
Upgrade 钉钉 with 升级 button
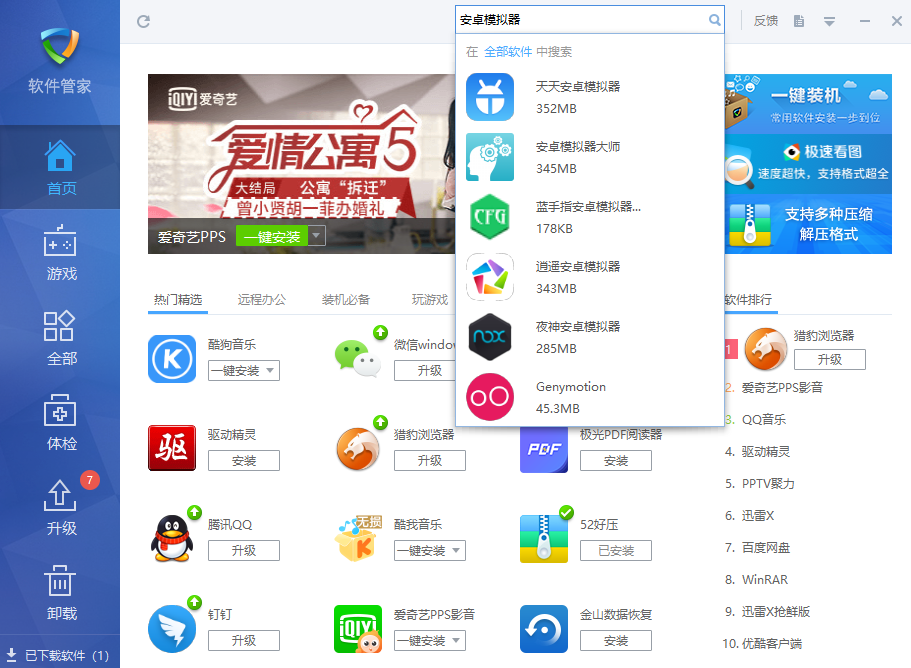[244, 641]
